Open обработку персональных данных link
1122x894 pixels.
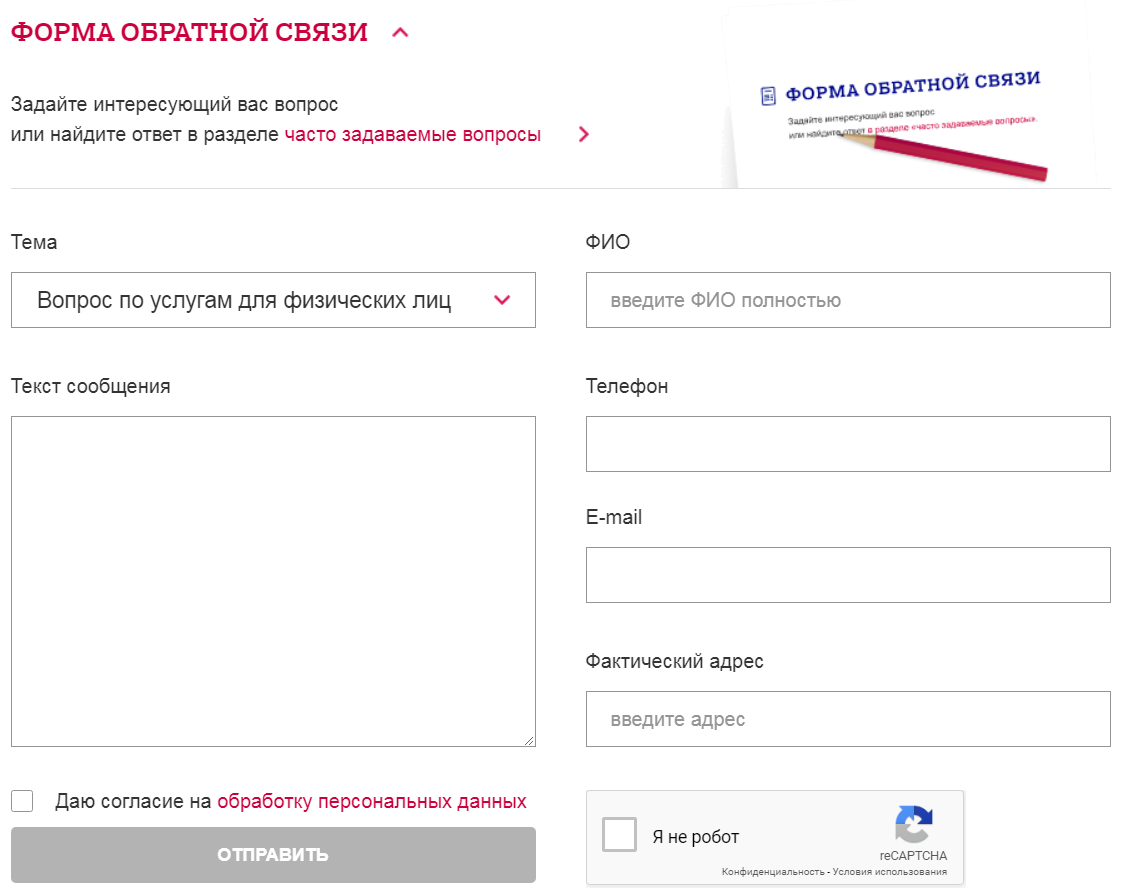(371, 801)
